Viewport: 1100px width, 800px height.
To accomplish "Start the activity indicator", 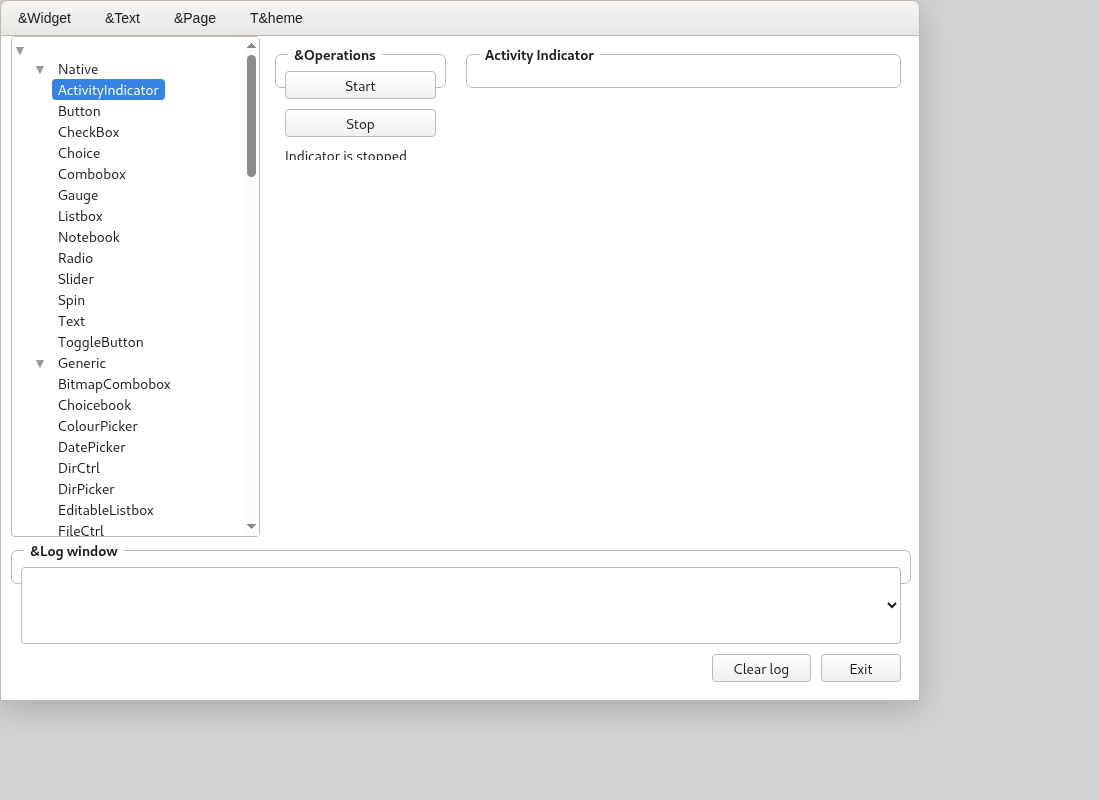I will [x=361, y=86].
